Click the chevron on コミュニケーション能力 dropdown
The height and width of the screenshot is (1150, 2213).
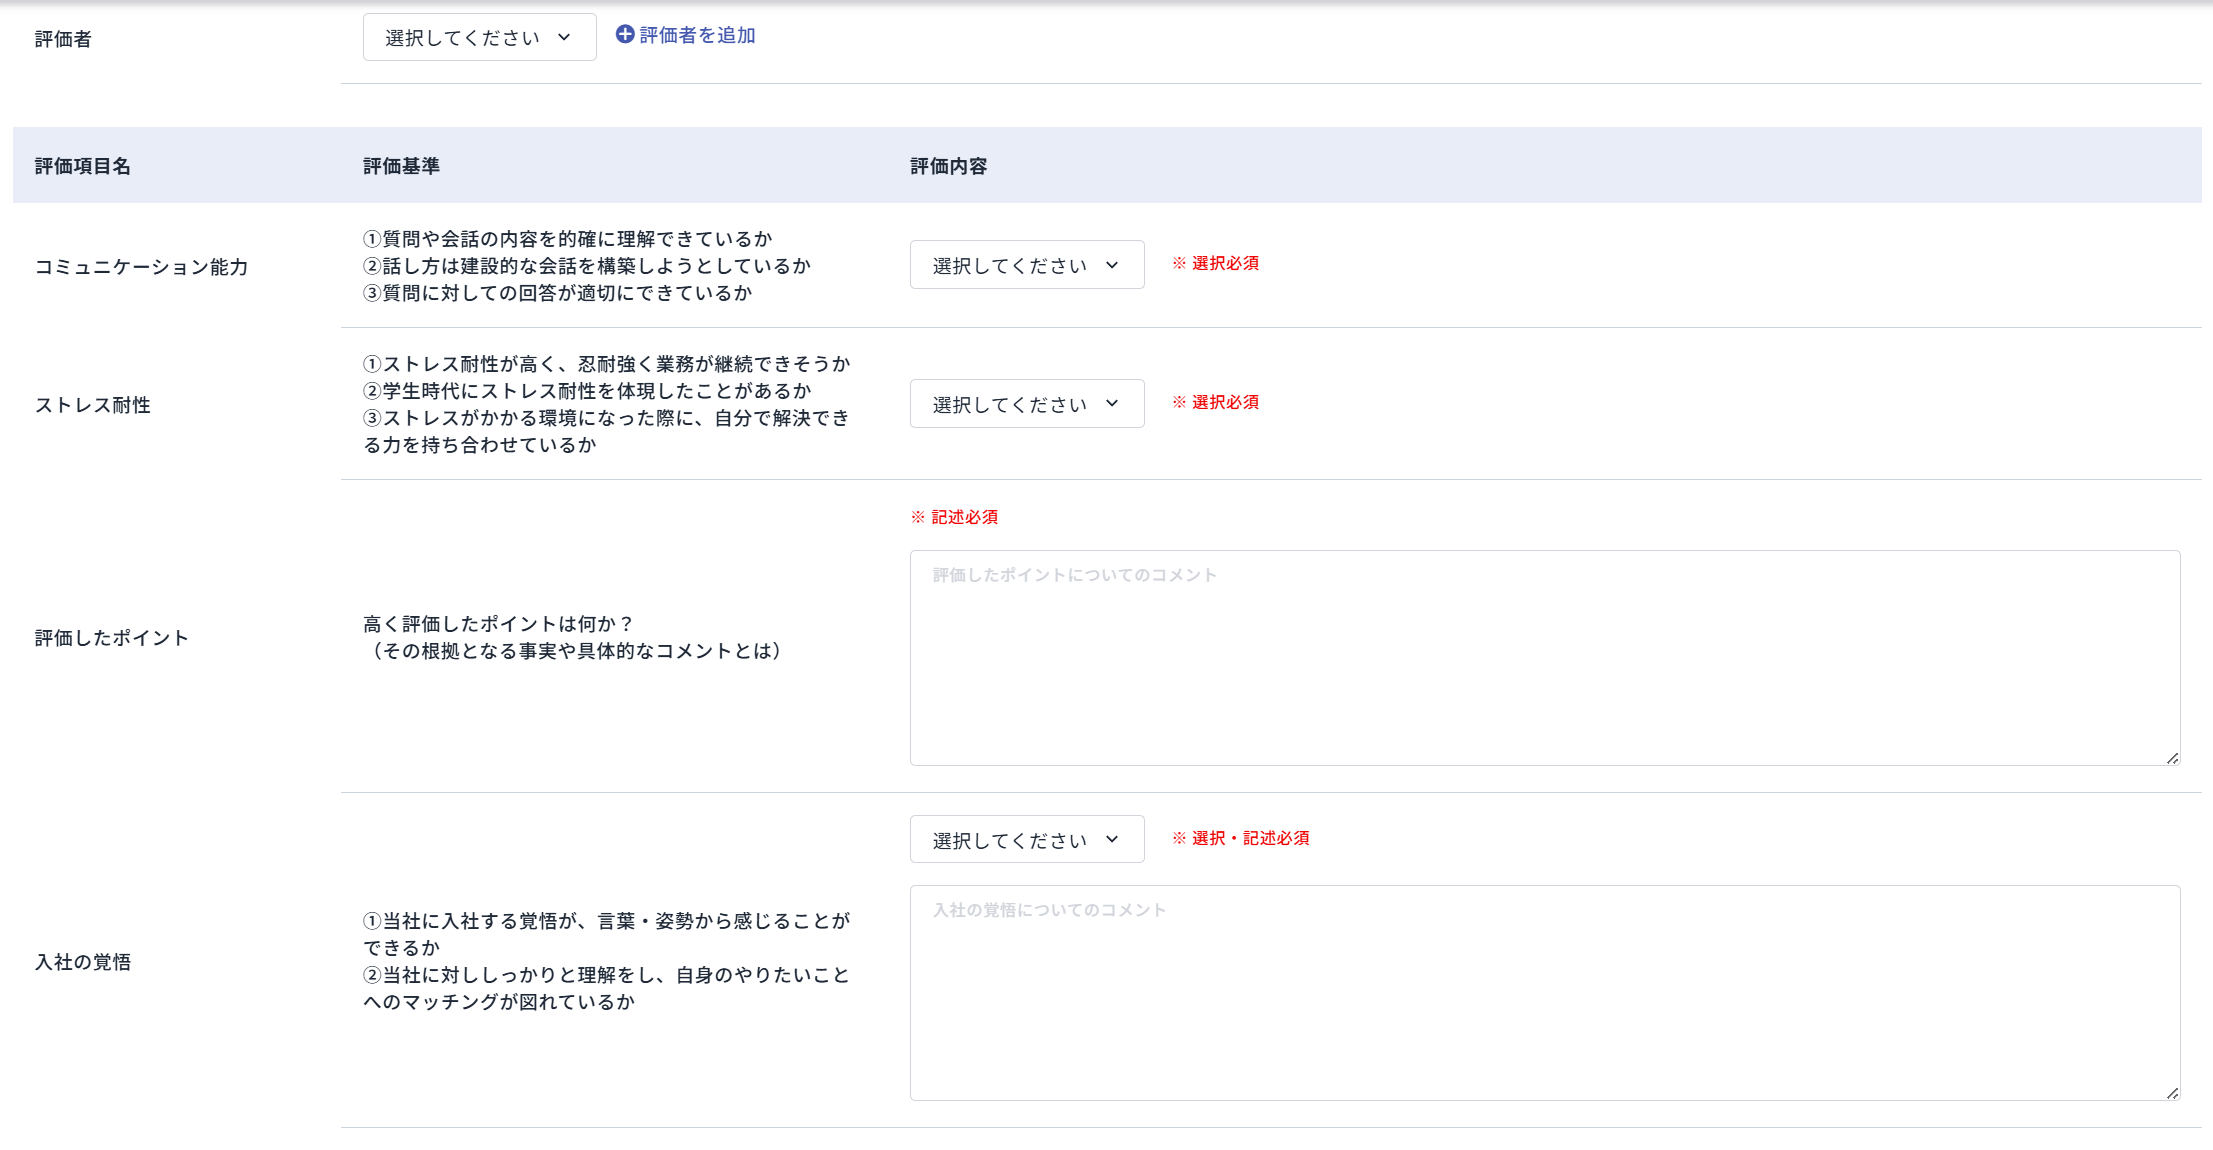pyautogui.click(x=1112, y=264)
